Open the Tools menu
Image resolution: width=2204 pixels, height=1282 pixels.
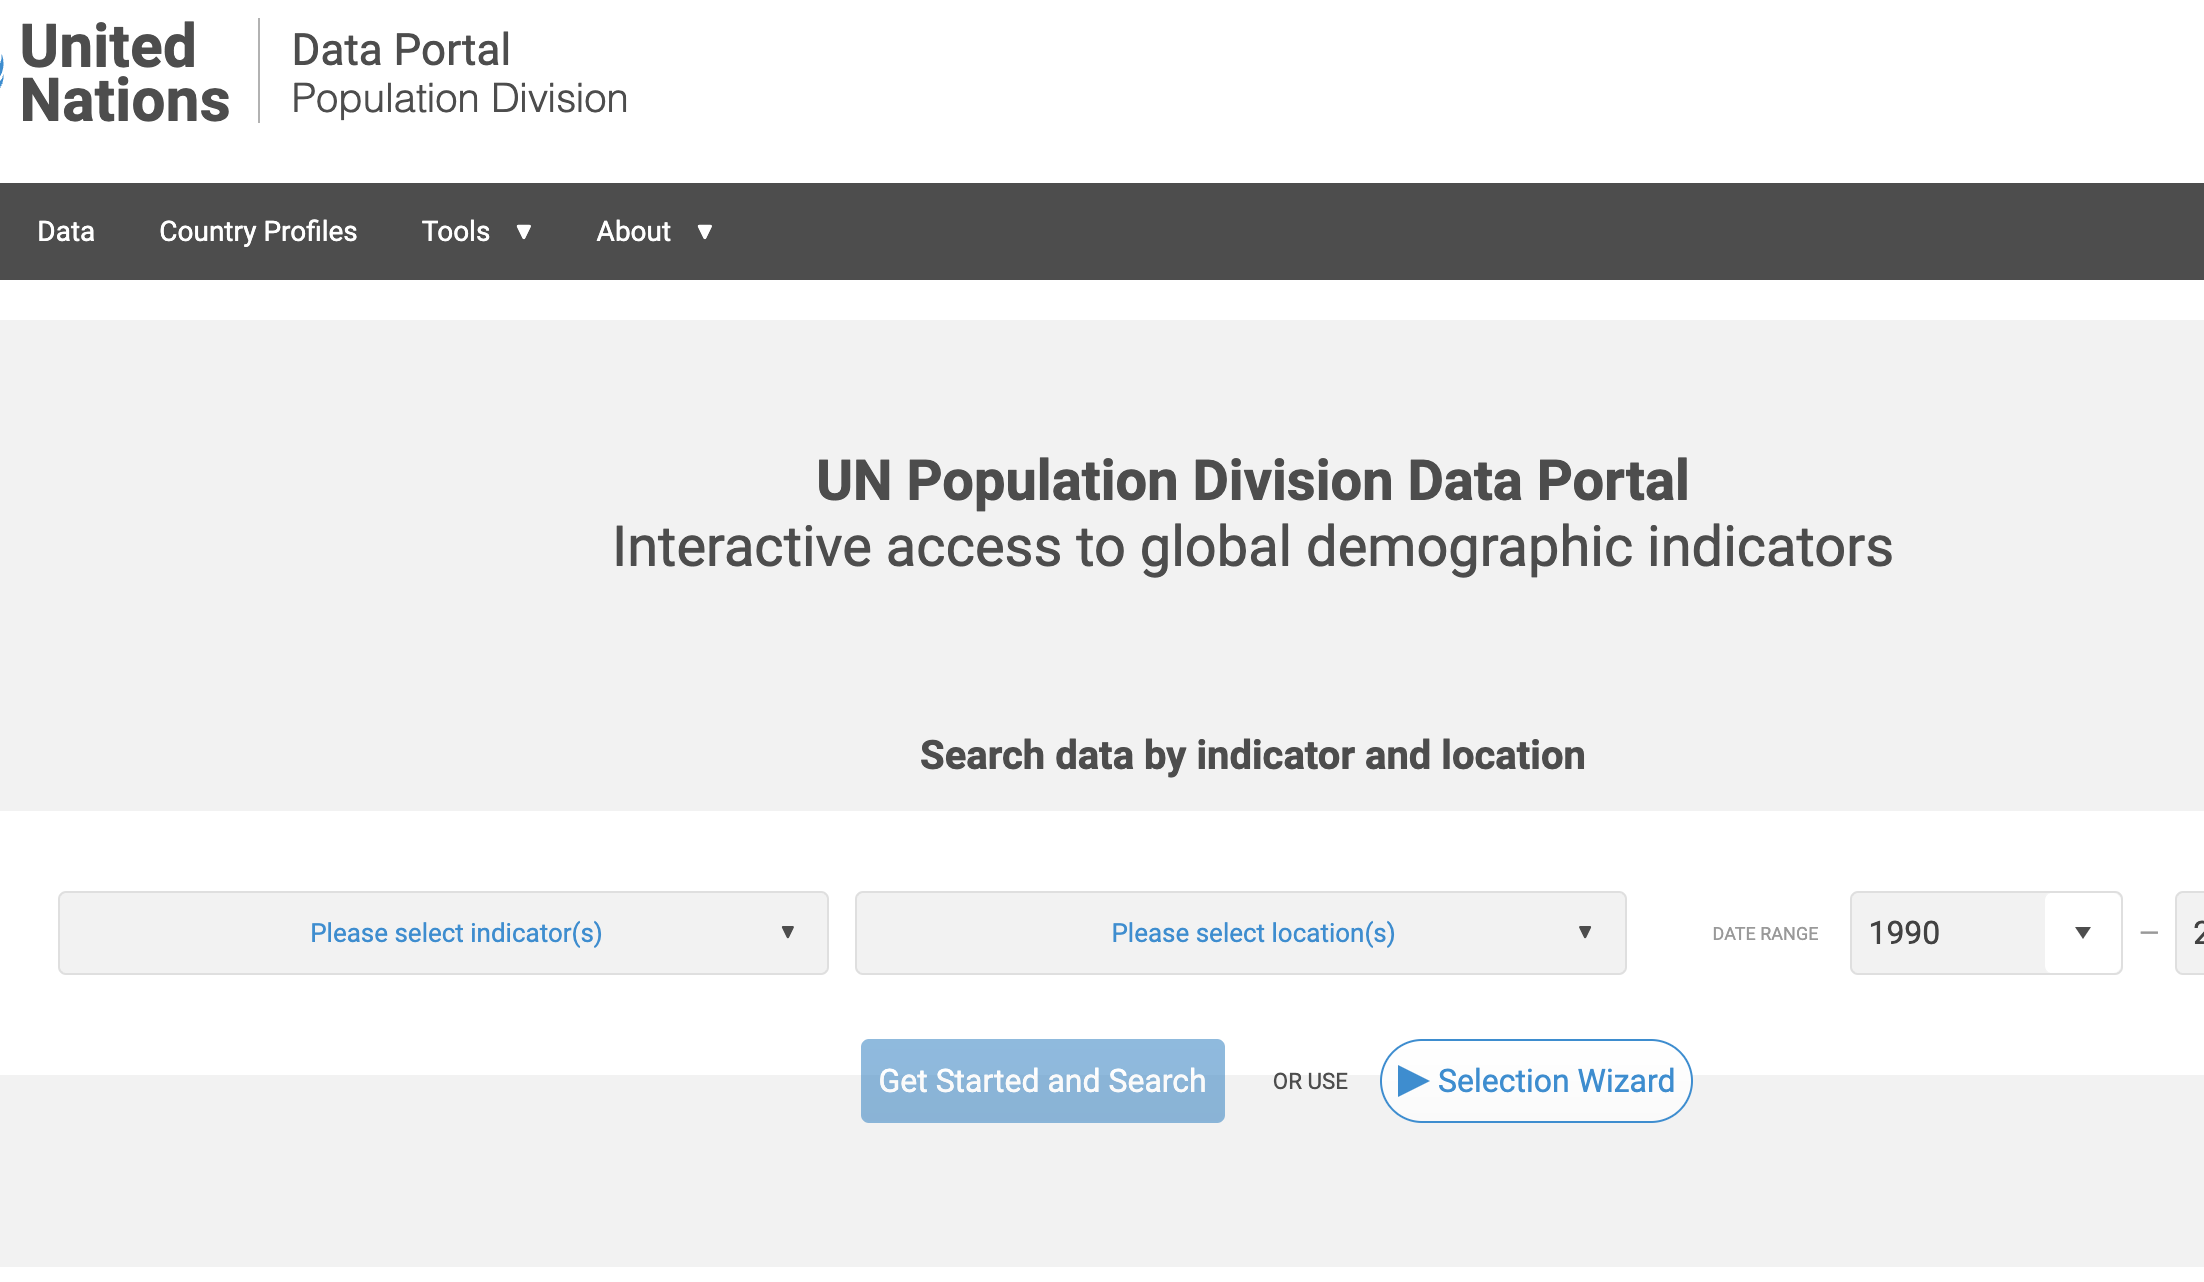456,231
